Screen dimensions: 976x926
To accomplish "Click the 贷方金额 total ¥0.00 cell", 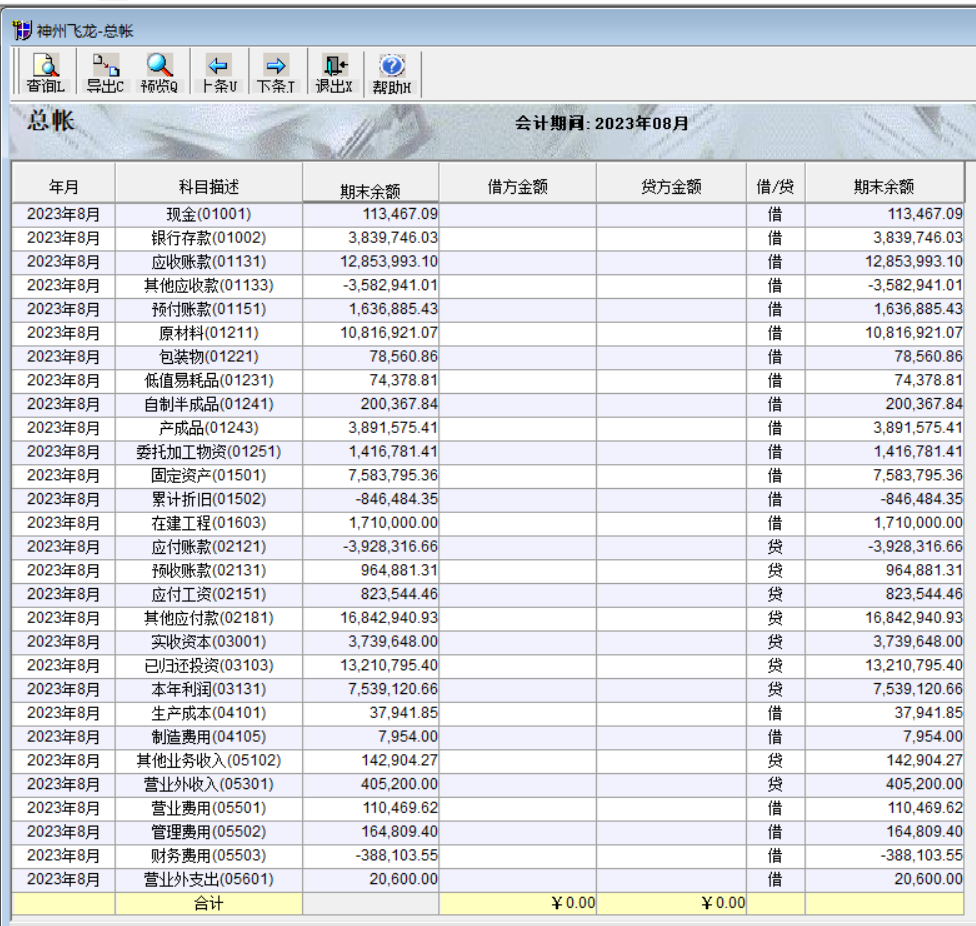I will point(671,904).
